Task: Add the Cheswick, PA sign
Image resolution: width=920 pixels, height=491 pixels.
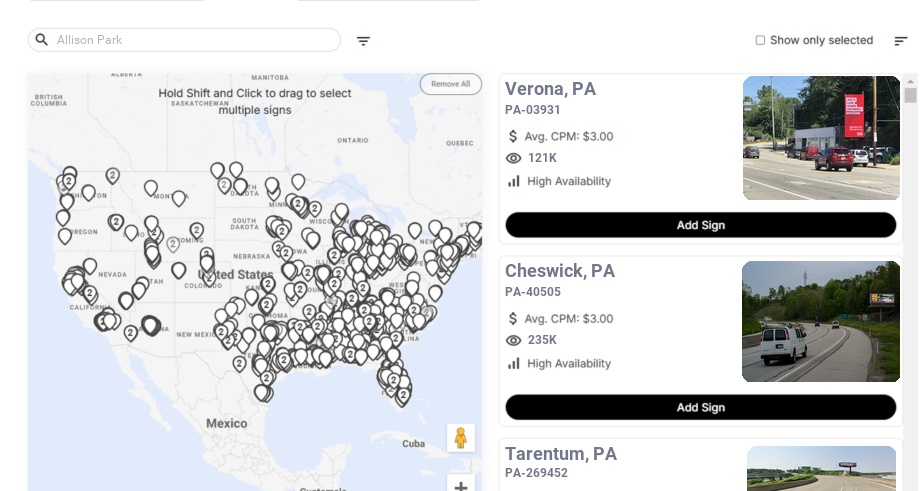Action: [700, 407]
